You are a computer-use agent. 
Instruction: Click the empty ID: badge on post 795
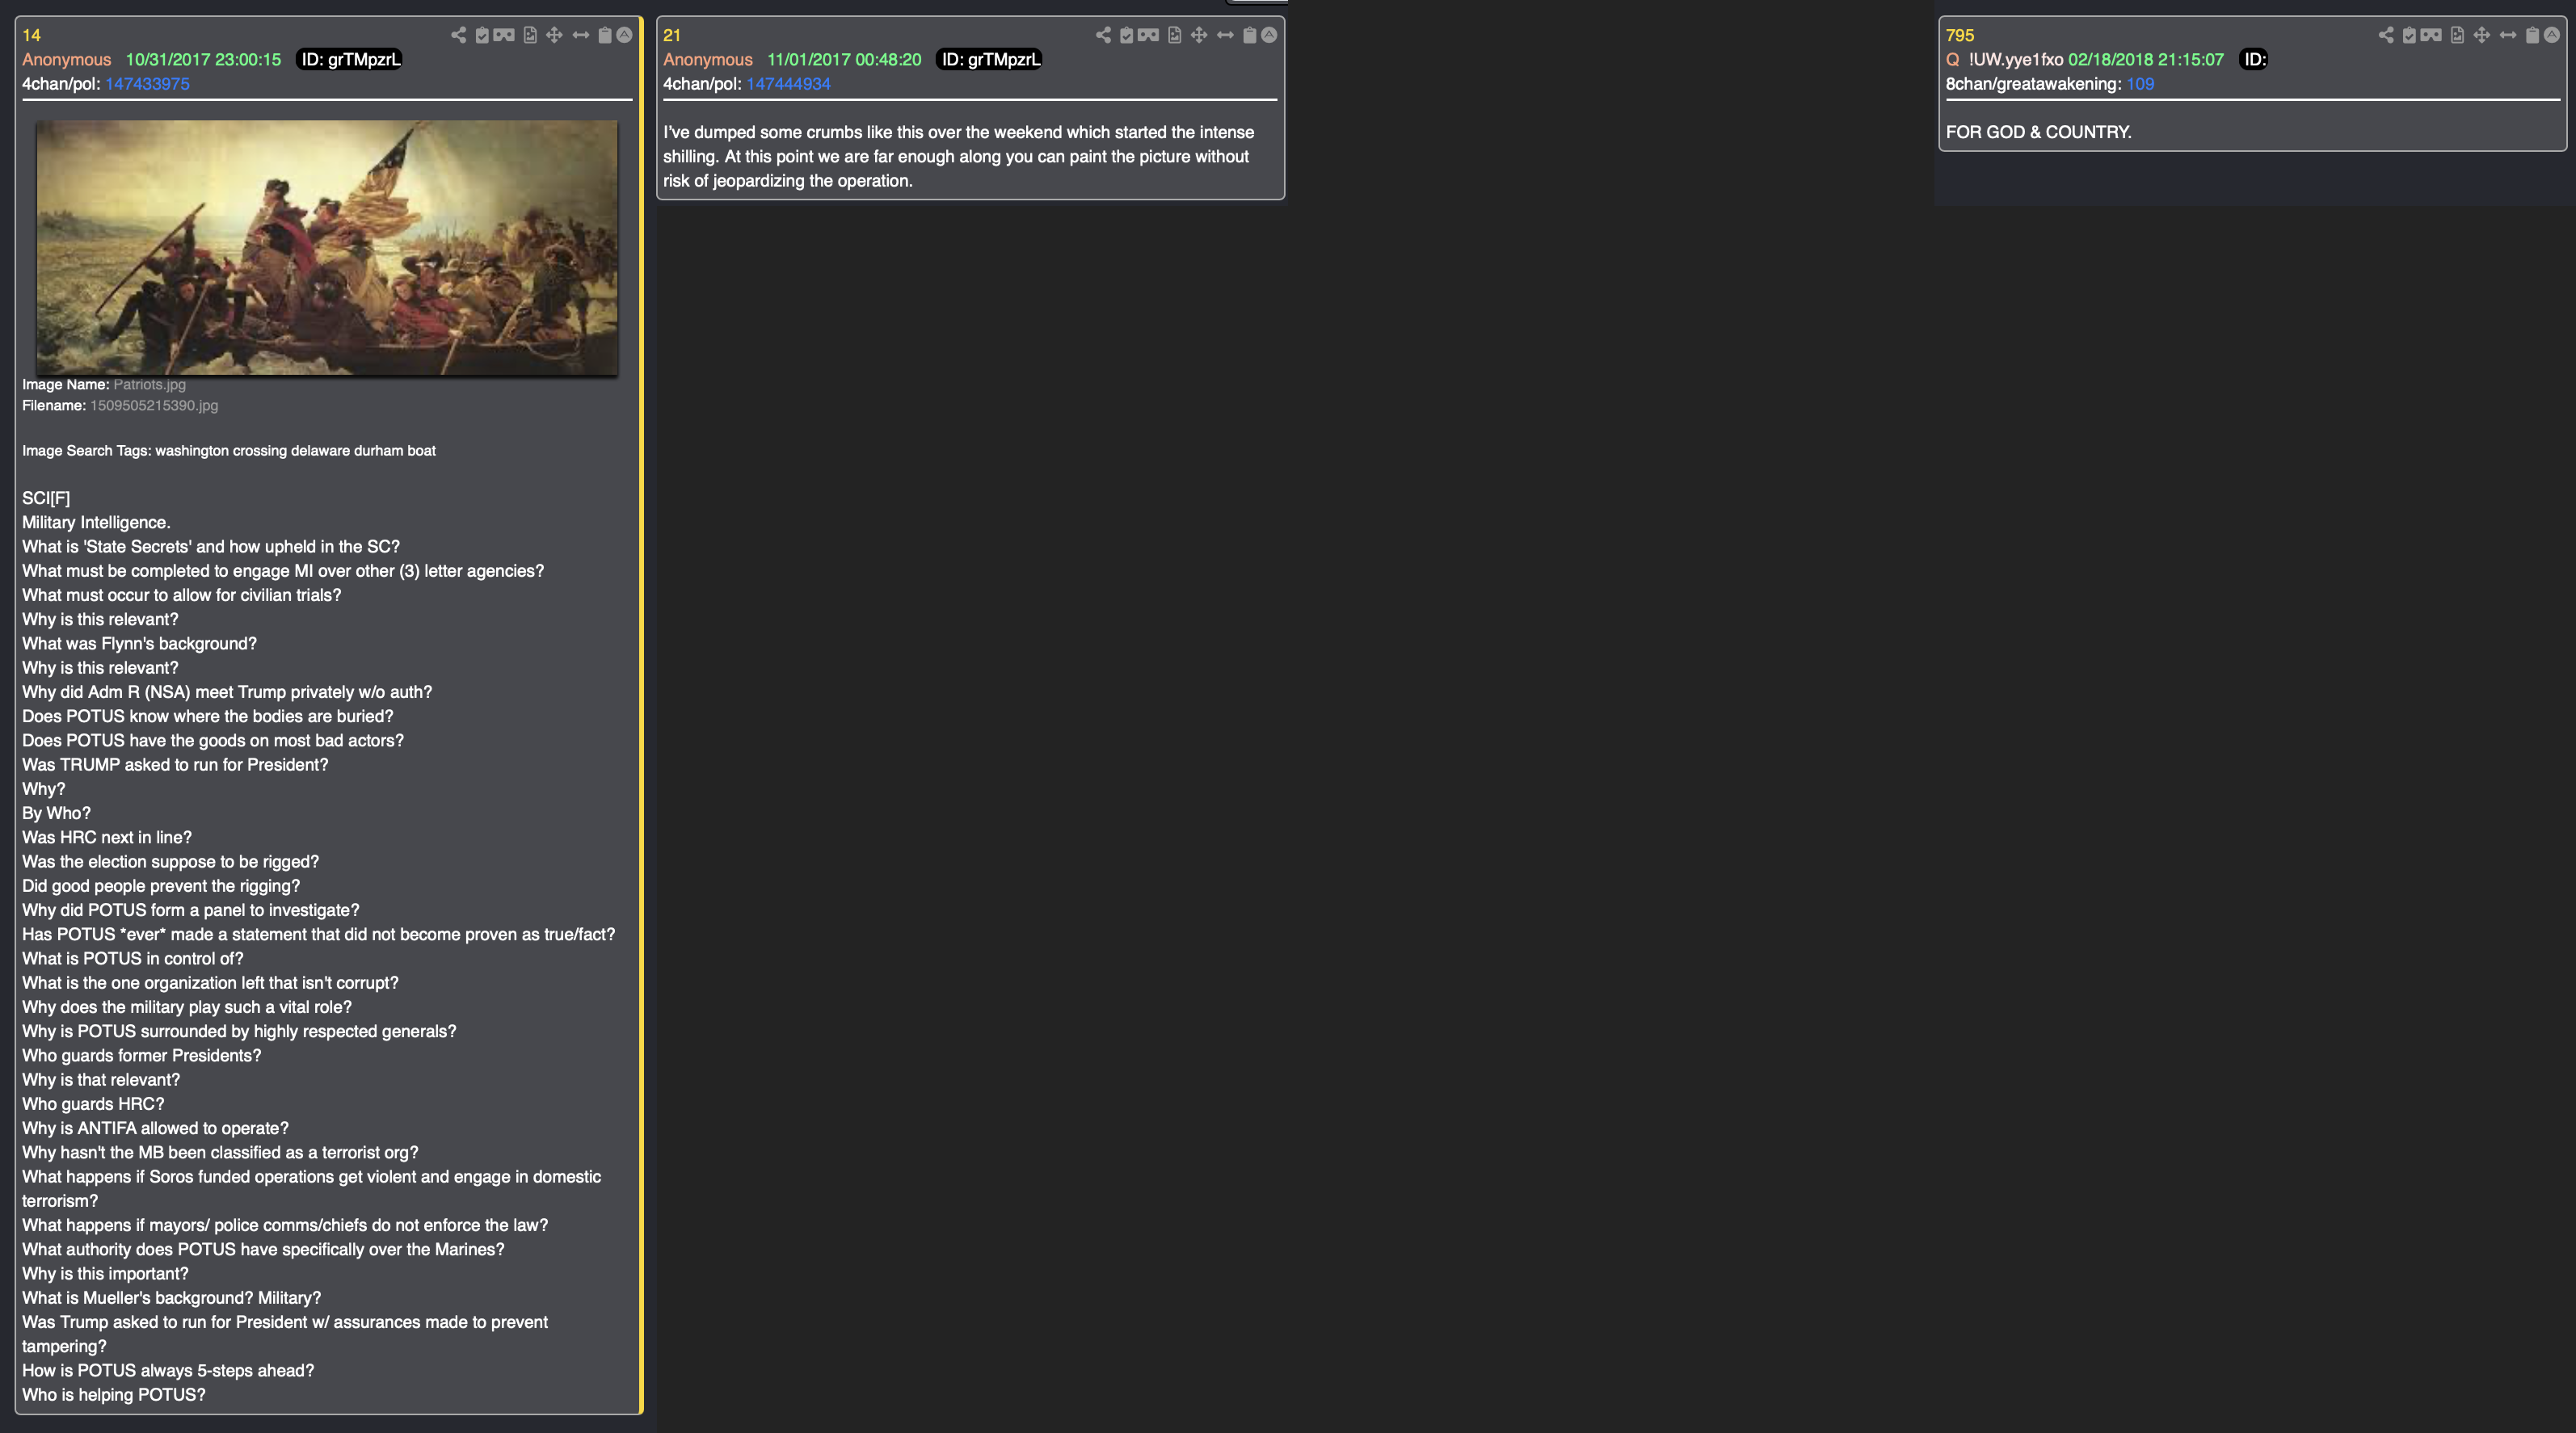pyautogui.click(x=2254, y=60)
